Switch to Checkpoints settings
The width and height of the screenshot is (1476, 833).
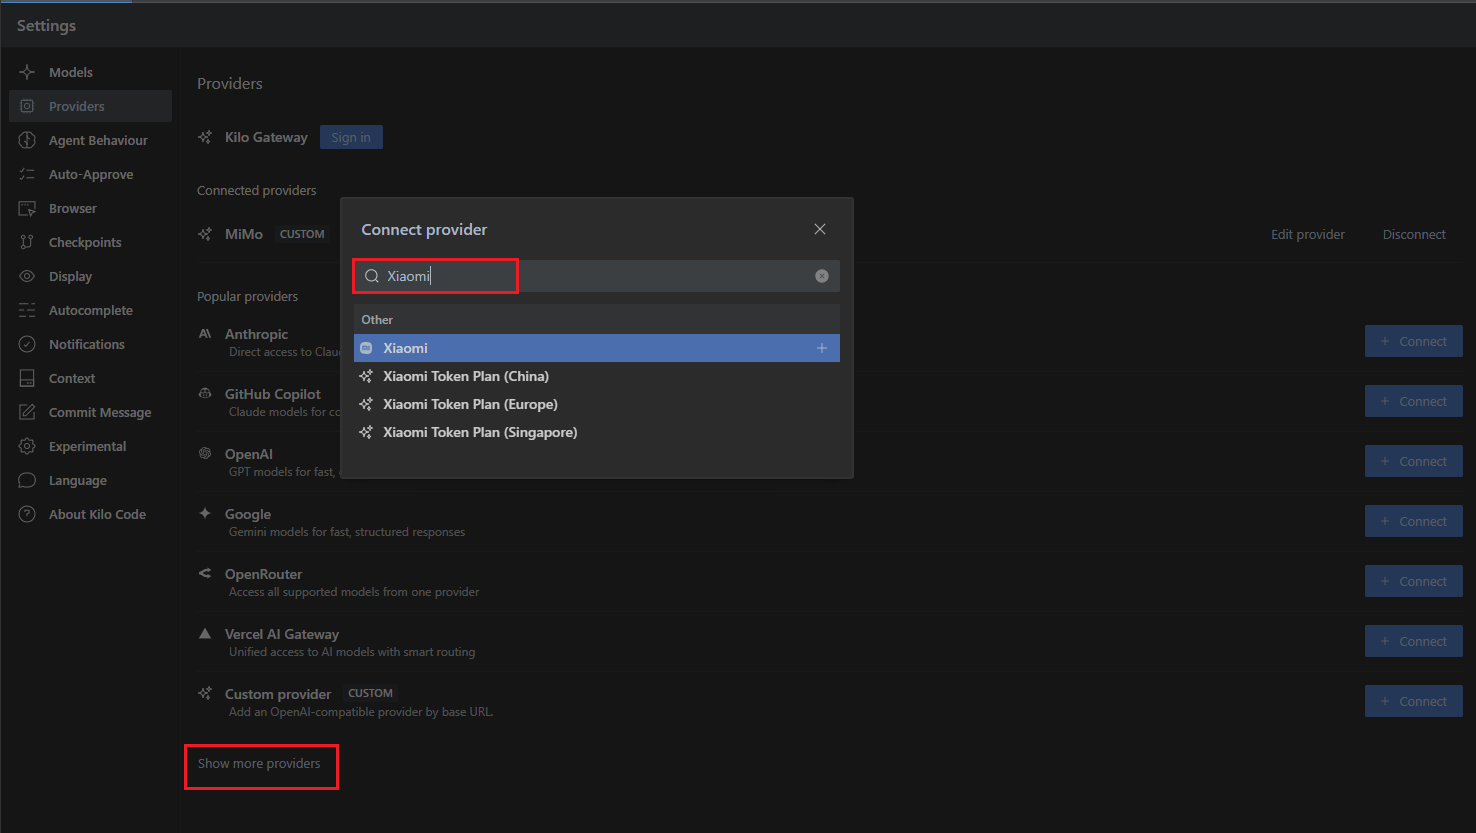tap(90, 242)
